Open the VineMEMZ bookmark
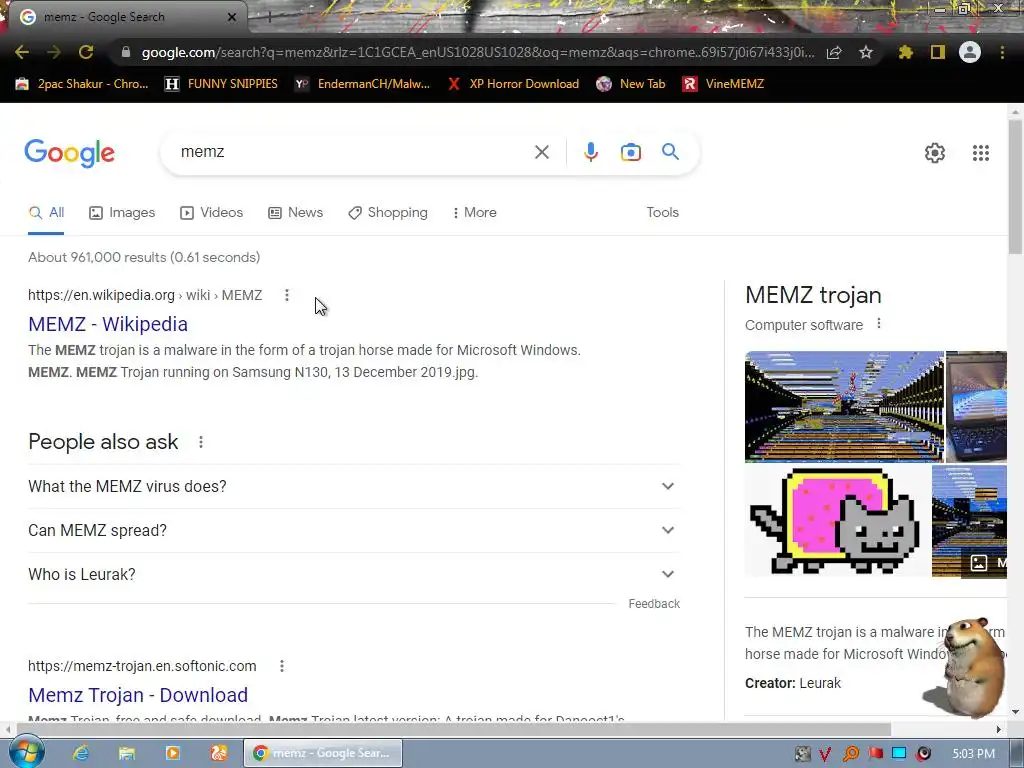Screen dimensions: 1024x768 (x=723, y=84)
